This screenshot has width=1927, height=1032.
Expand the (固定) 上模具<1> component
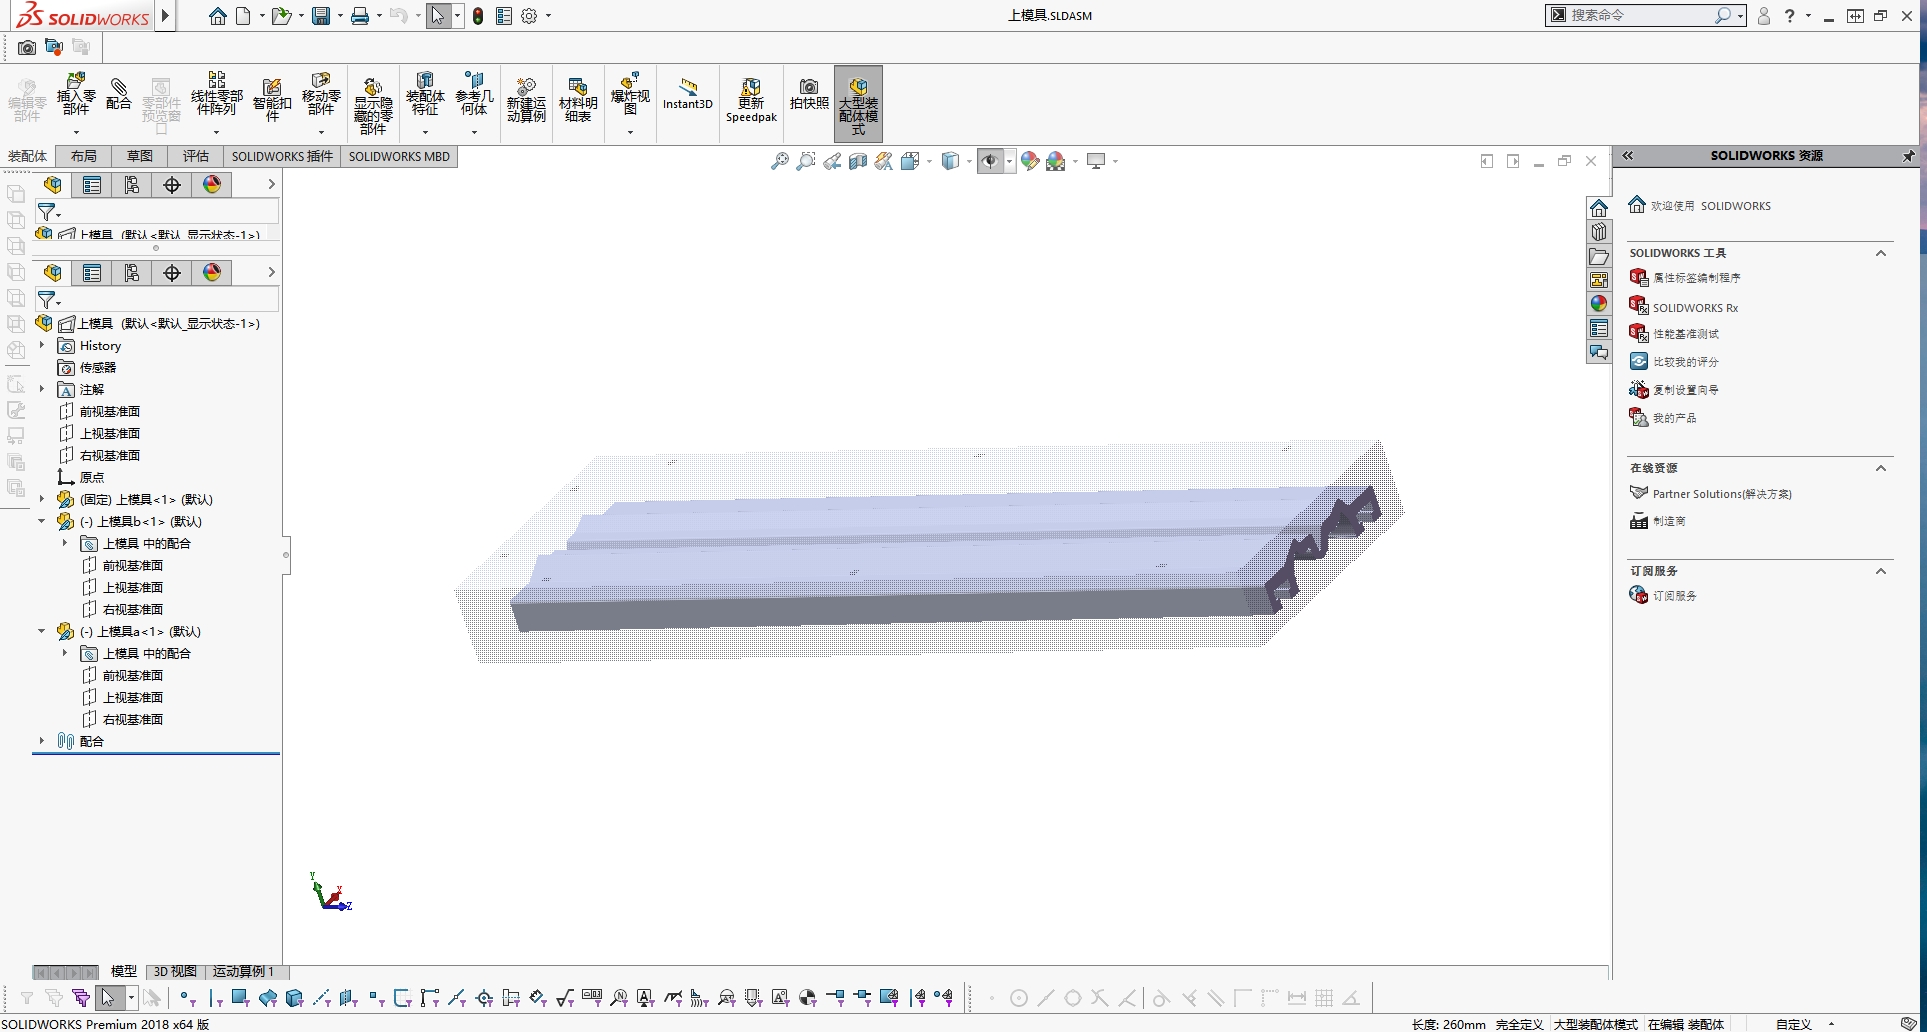[x=42, y=499]
